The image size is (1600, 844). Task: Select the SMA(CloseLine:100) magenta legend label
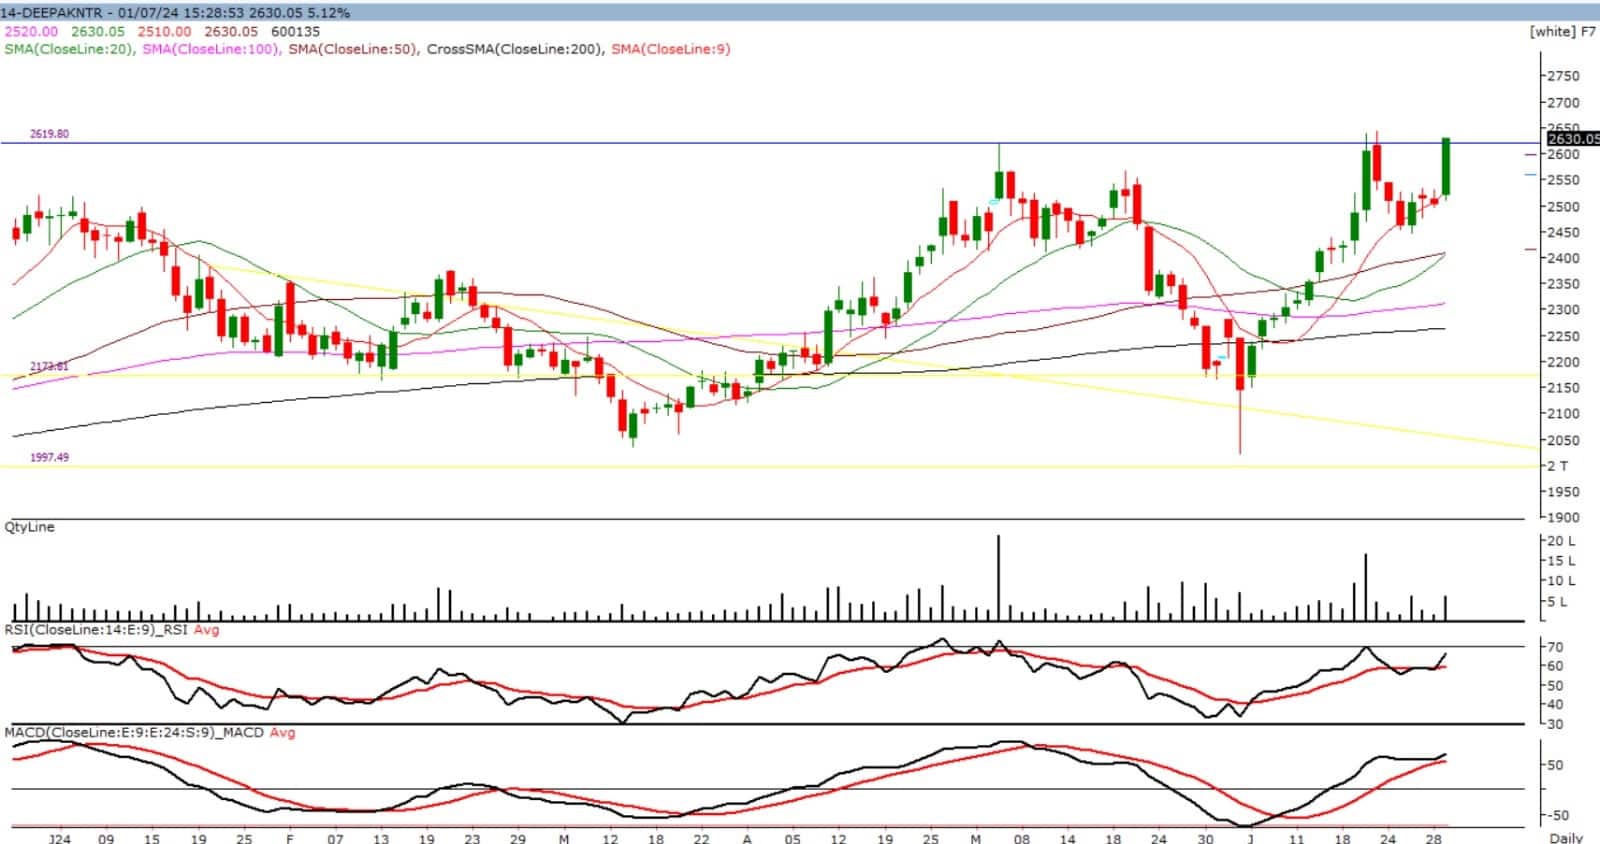(x=210, y=48)
